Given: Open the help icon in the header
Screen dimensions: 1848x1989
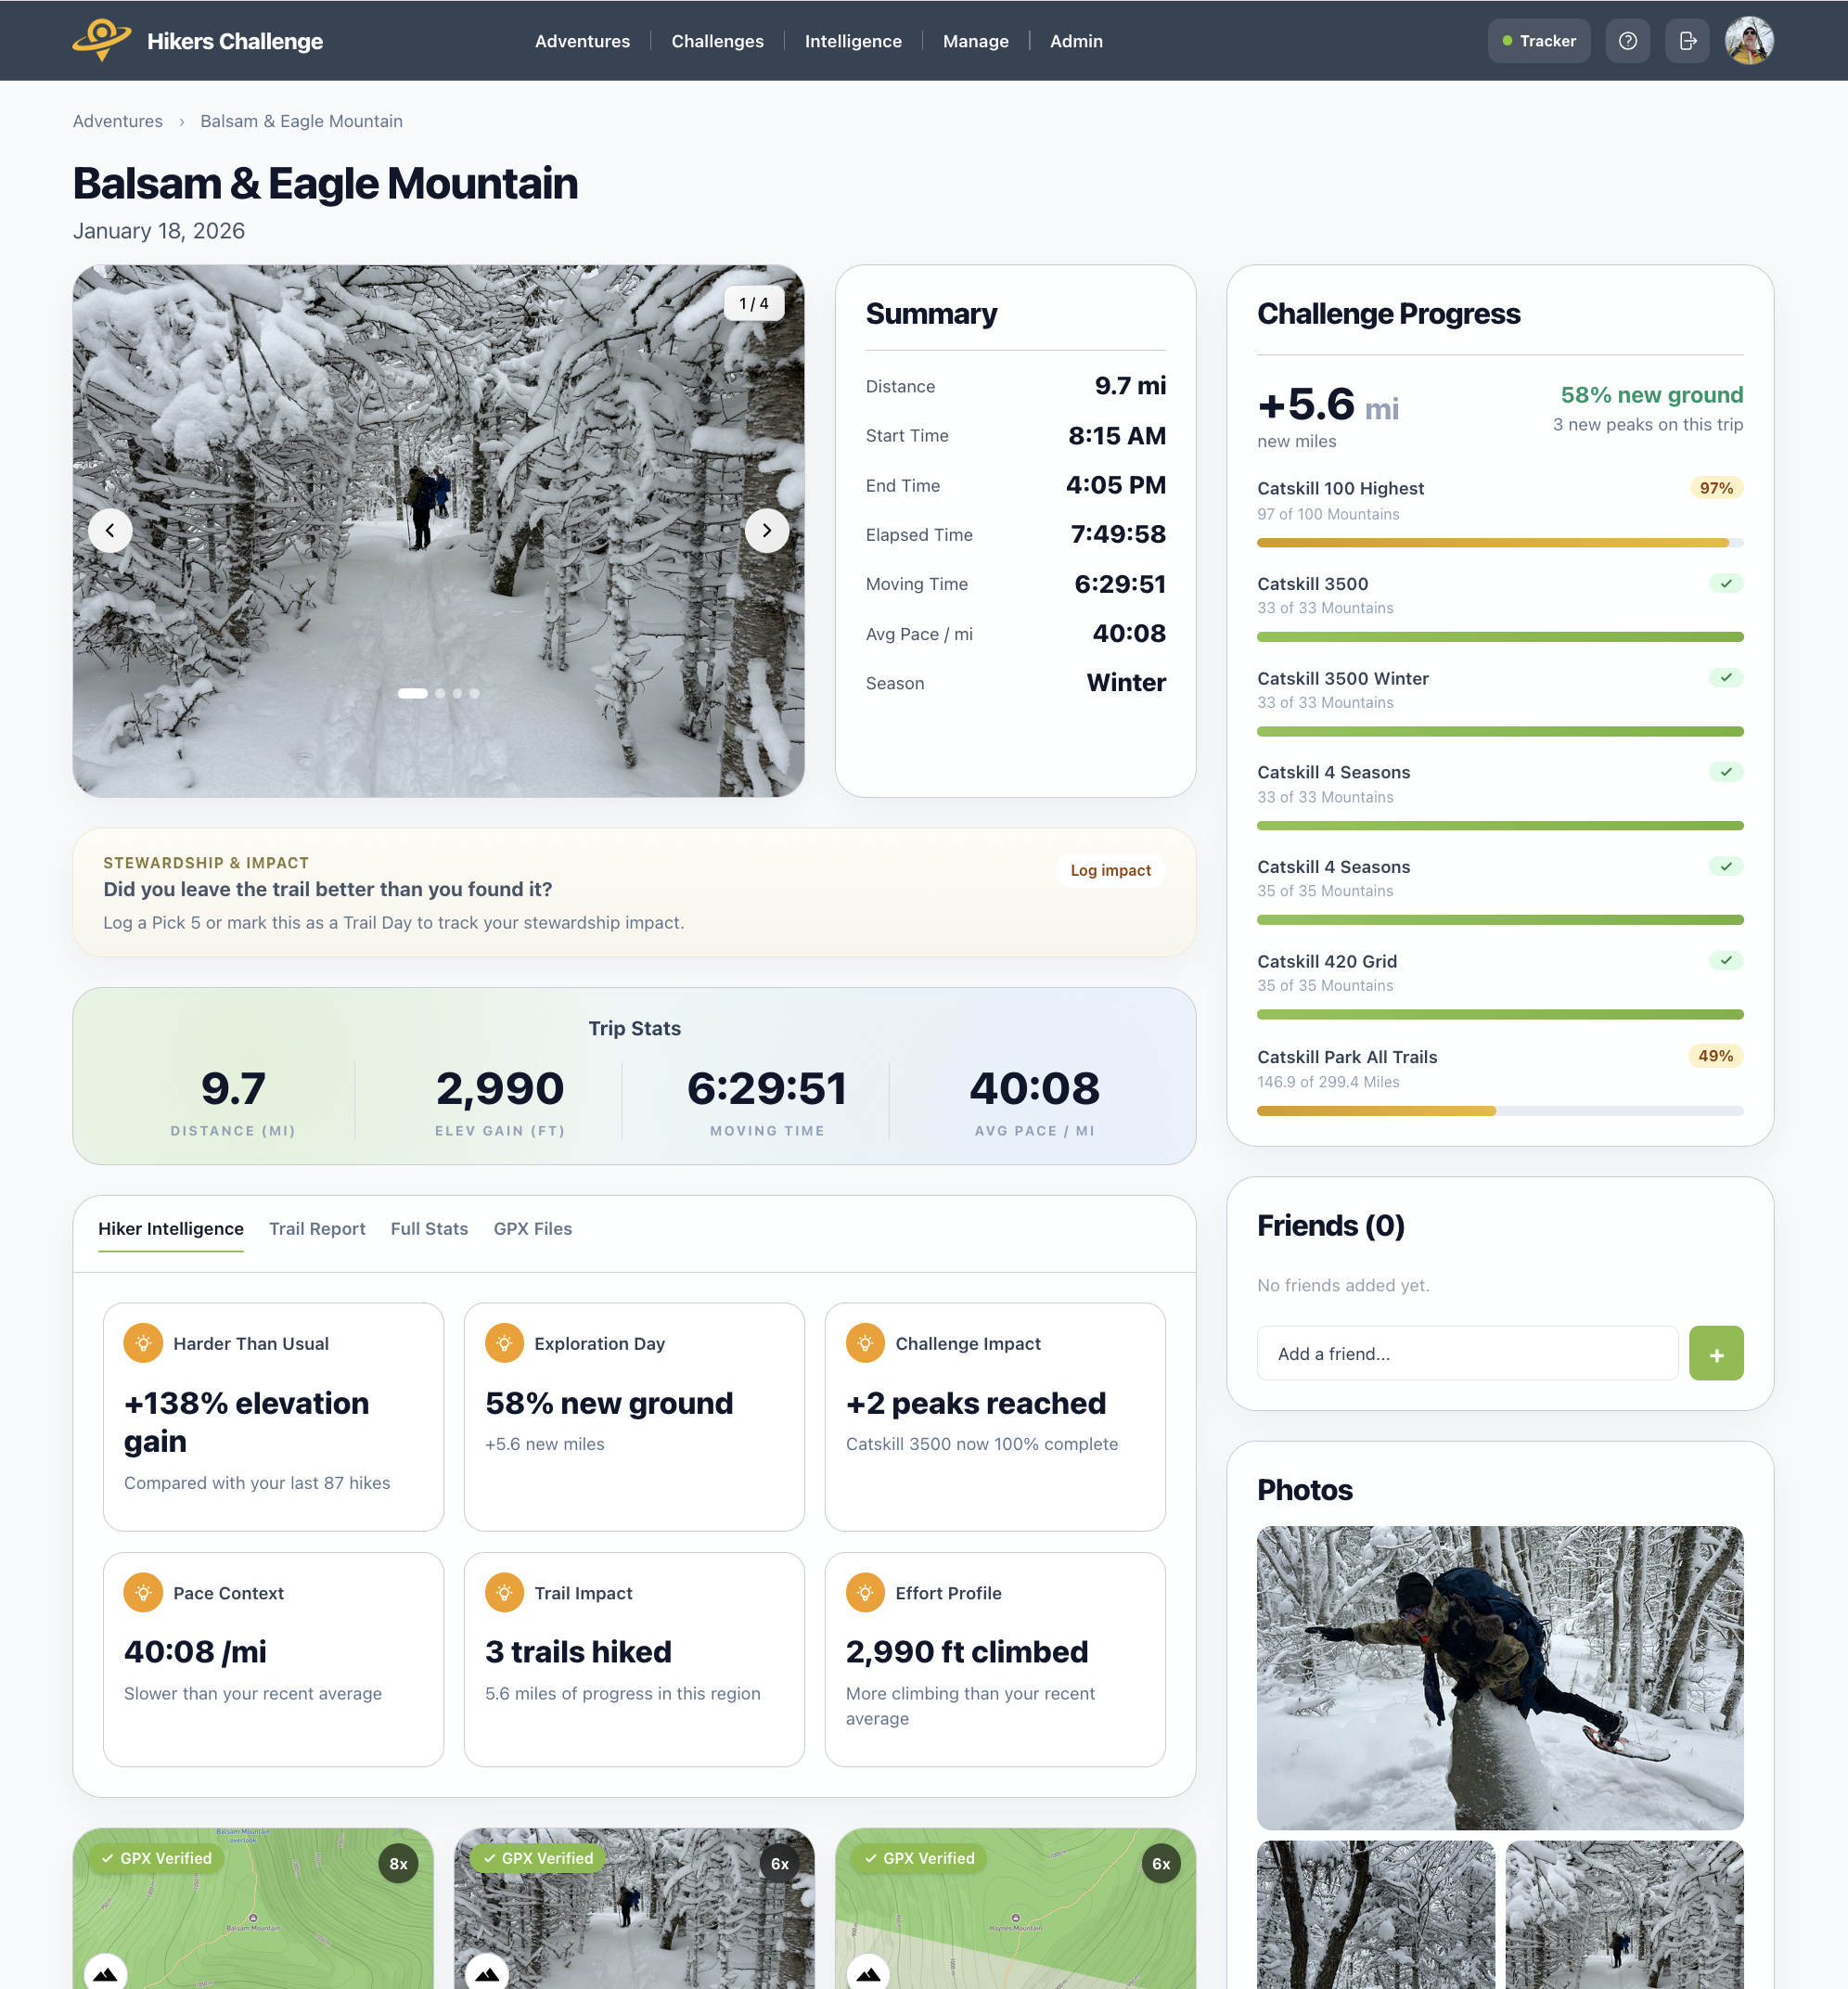Looking at the screenshot, I should coord(1627,40).
